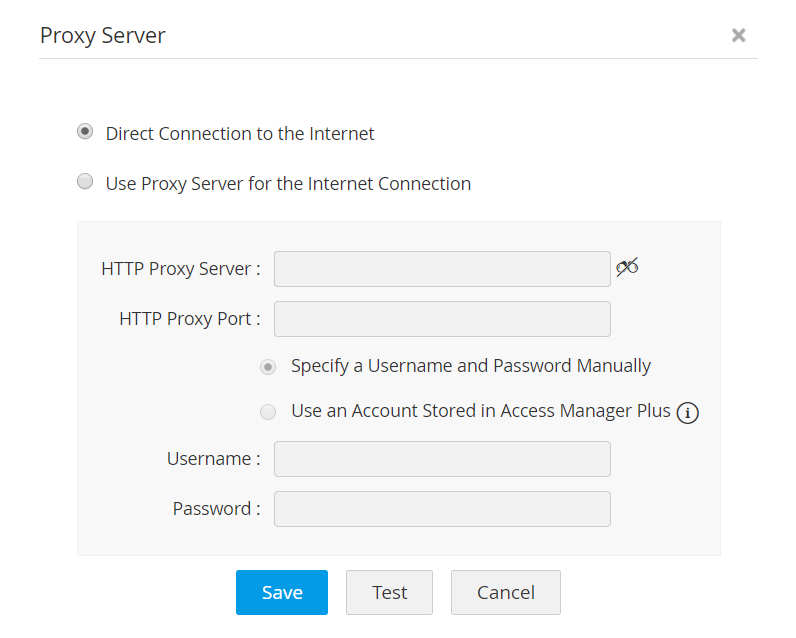Enable Use Proxy Server radio button
796x638 pixels.
tap(86, 182)
